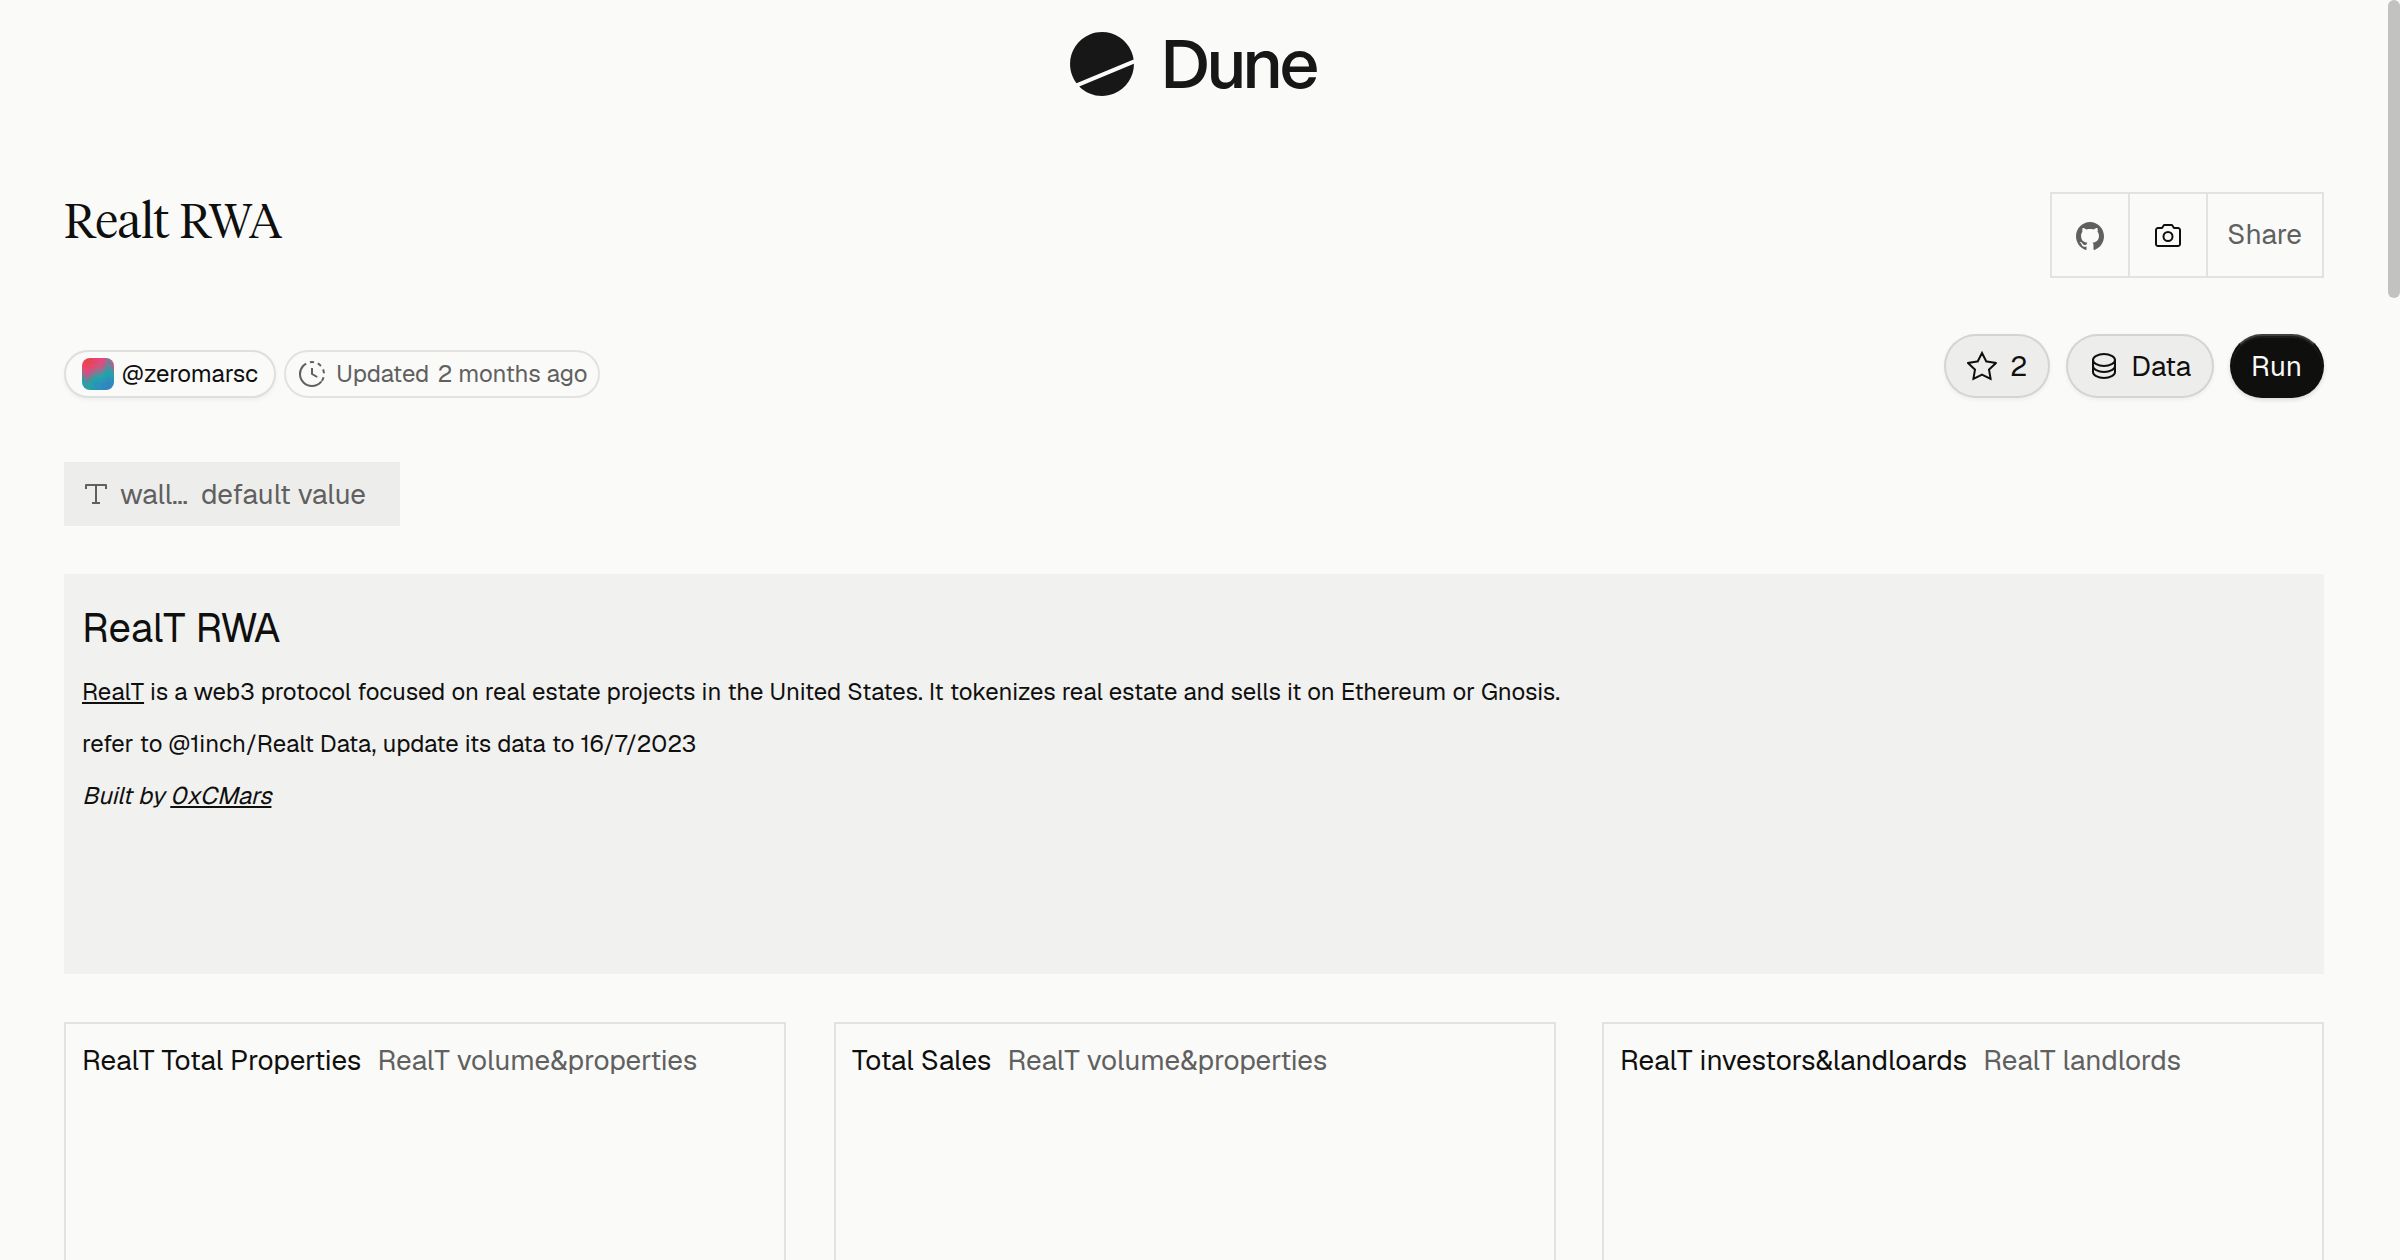The image size is (2400, 1260).
Task: Click the Share button
Action: pos(2264,235)
